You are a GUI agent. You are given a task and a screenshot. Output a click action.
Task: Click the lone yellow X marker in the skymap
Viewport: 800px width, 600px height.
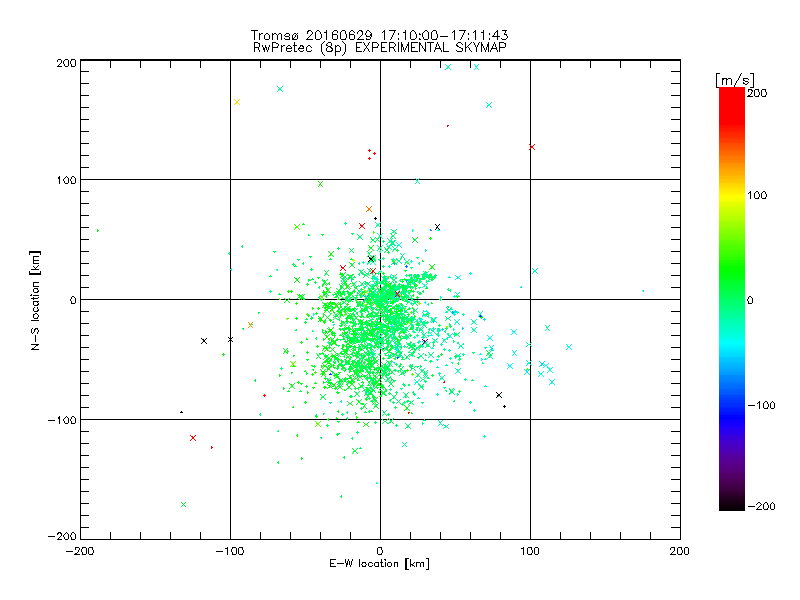click(237, 102)
